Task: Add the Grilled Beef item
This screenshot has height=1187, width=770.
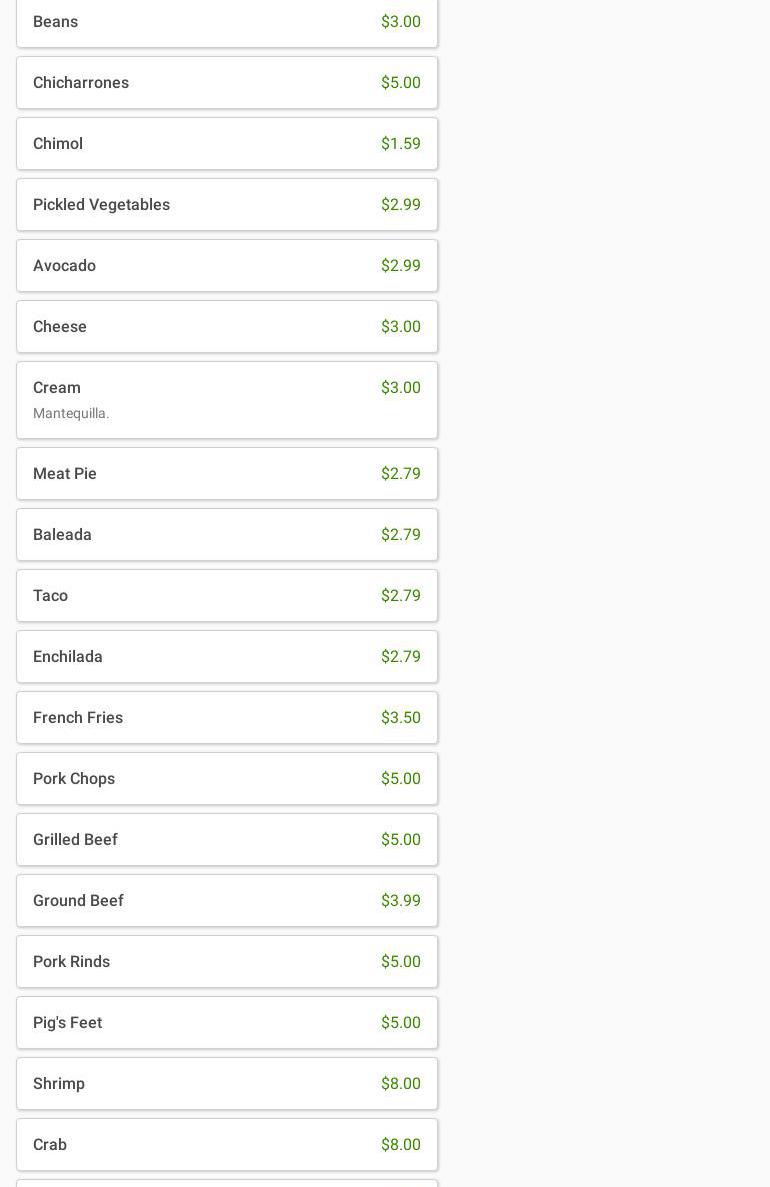Action: click(226, 840)
